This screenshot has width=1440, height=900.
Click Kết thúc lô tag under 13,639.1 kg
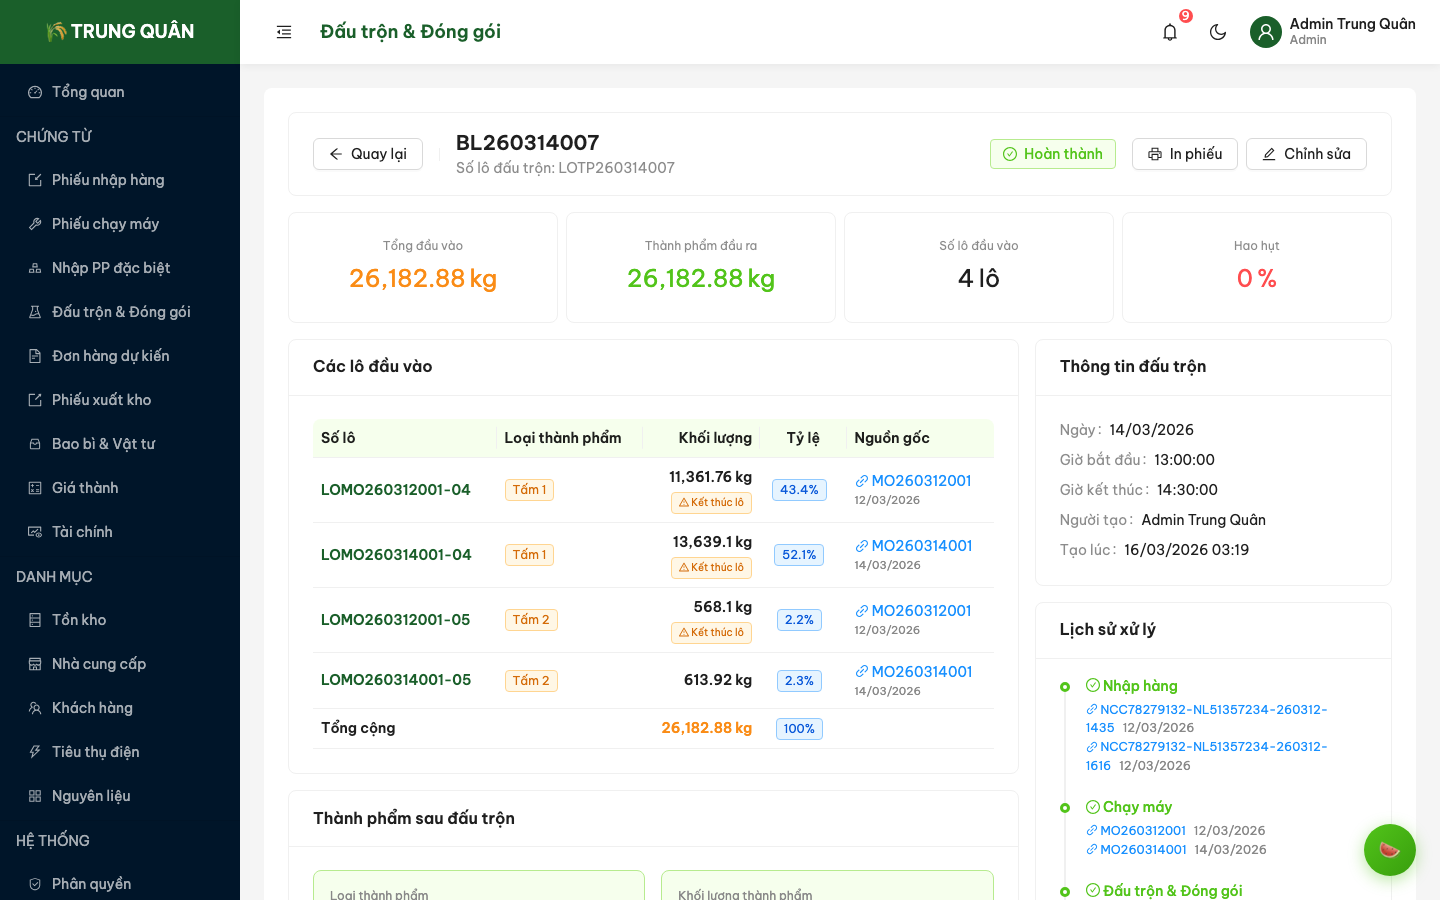coord(711,568)
